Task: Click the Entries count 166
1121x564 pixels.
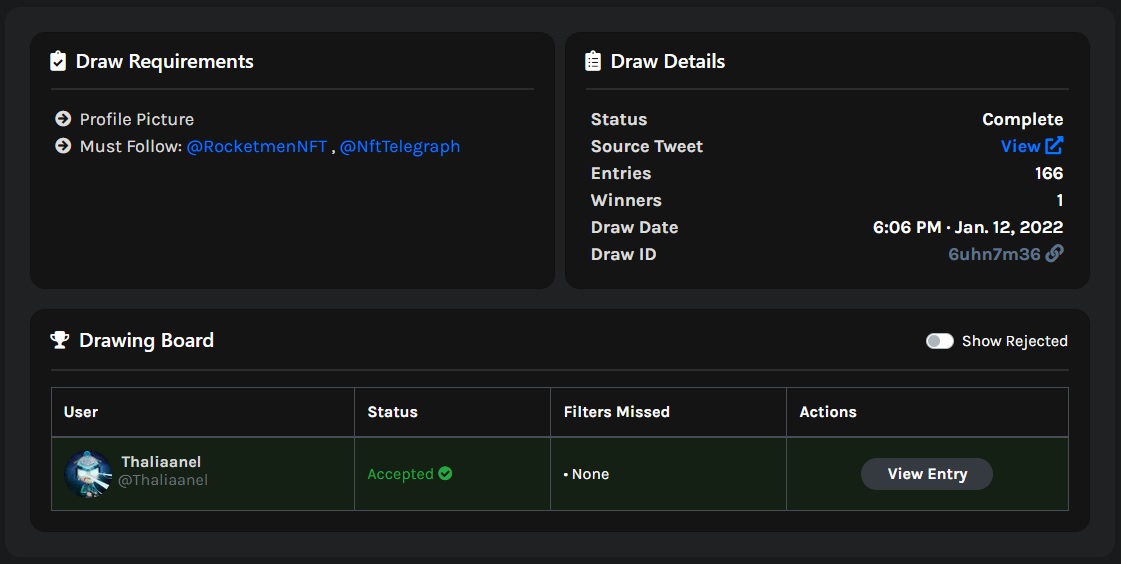Action: [1049, 173]
